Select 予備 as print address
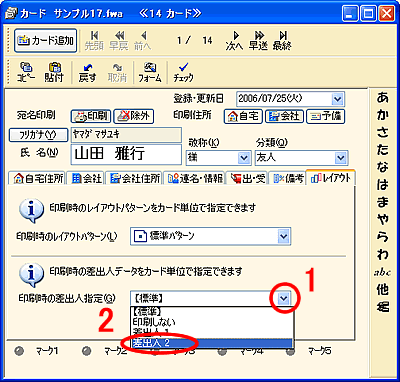Image resolution: width=400 pixels, height=382 pixels. 325,116
